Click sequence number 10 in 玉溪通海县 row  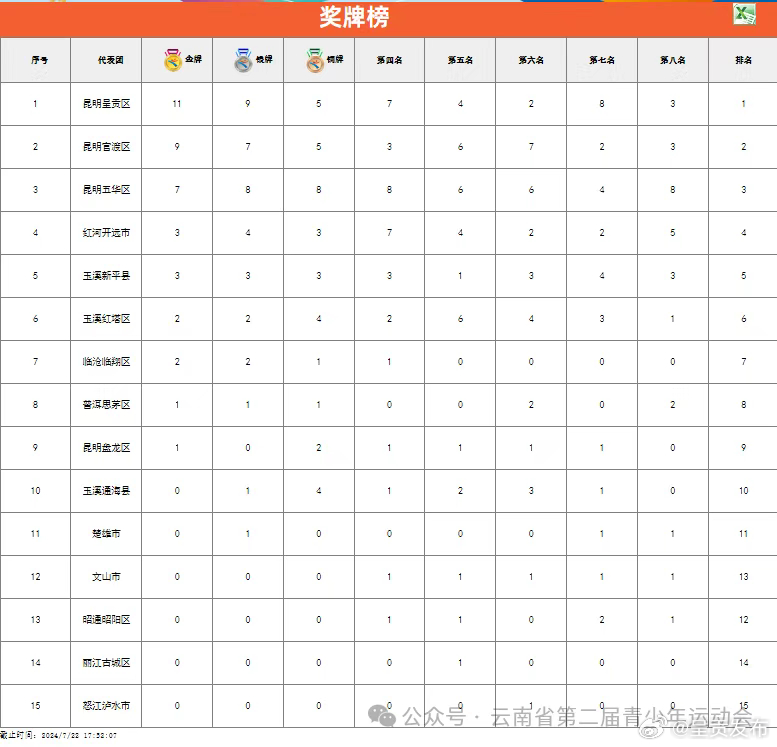[35, 491]
